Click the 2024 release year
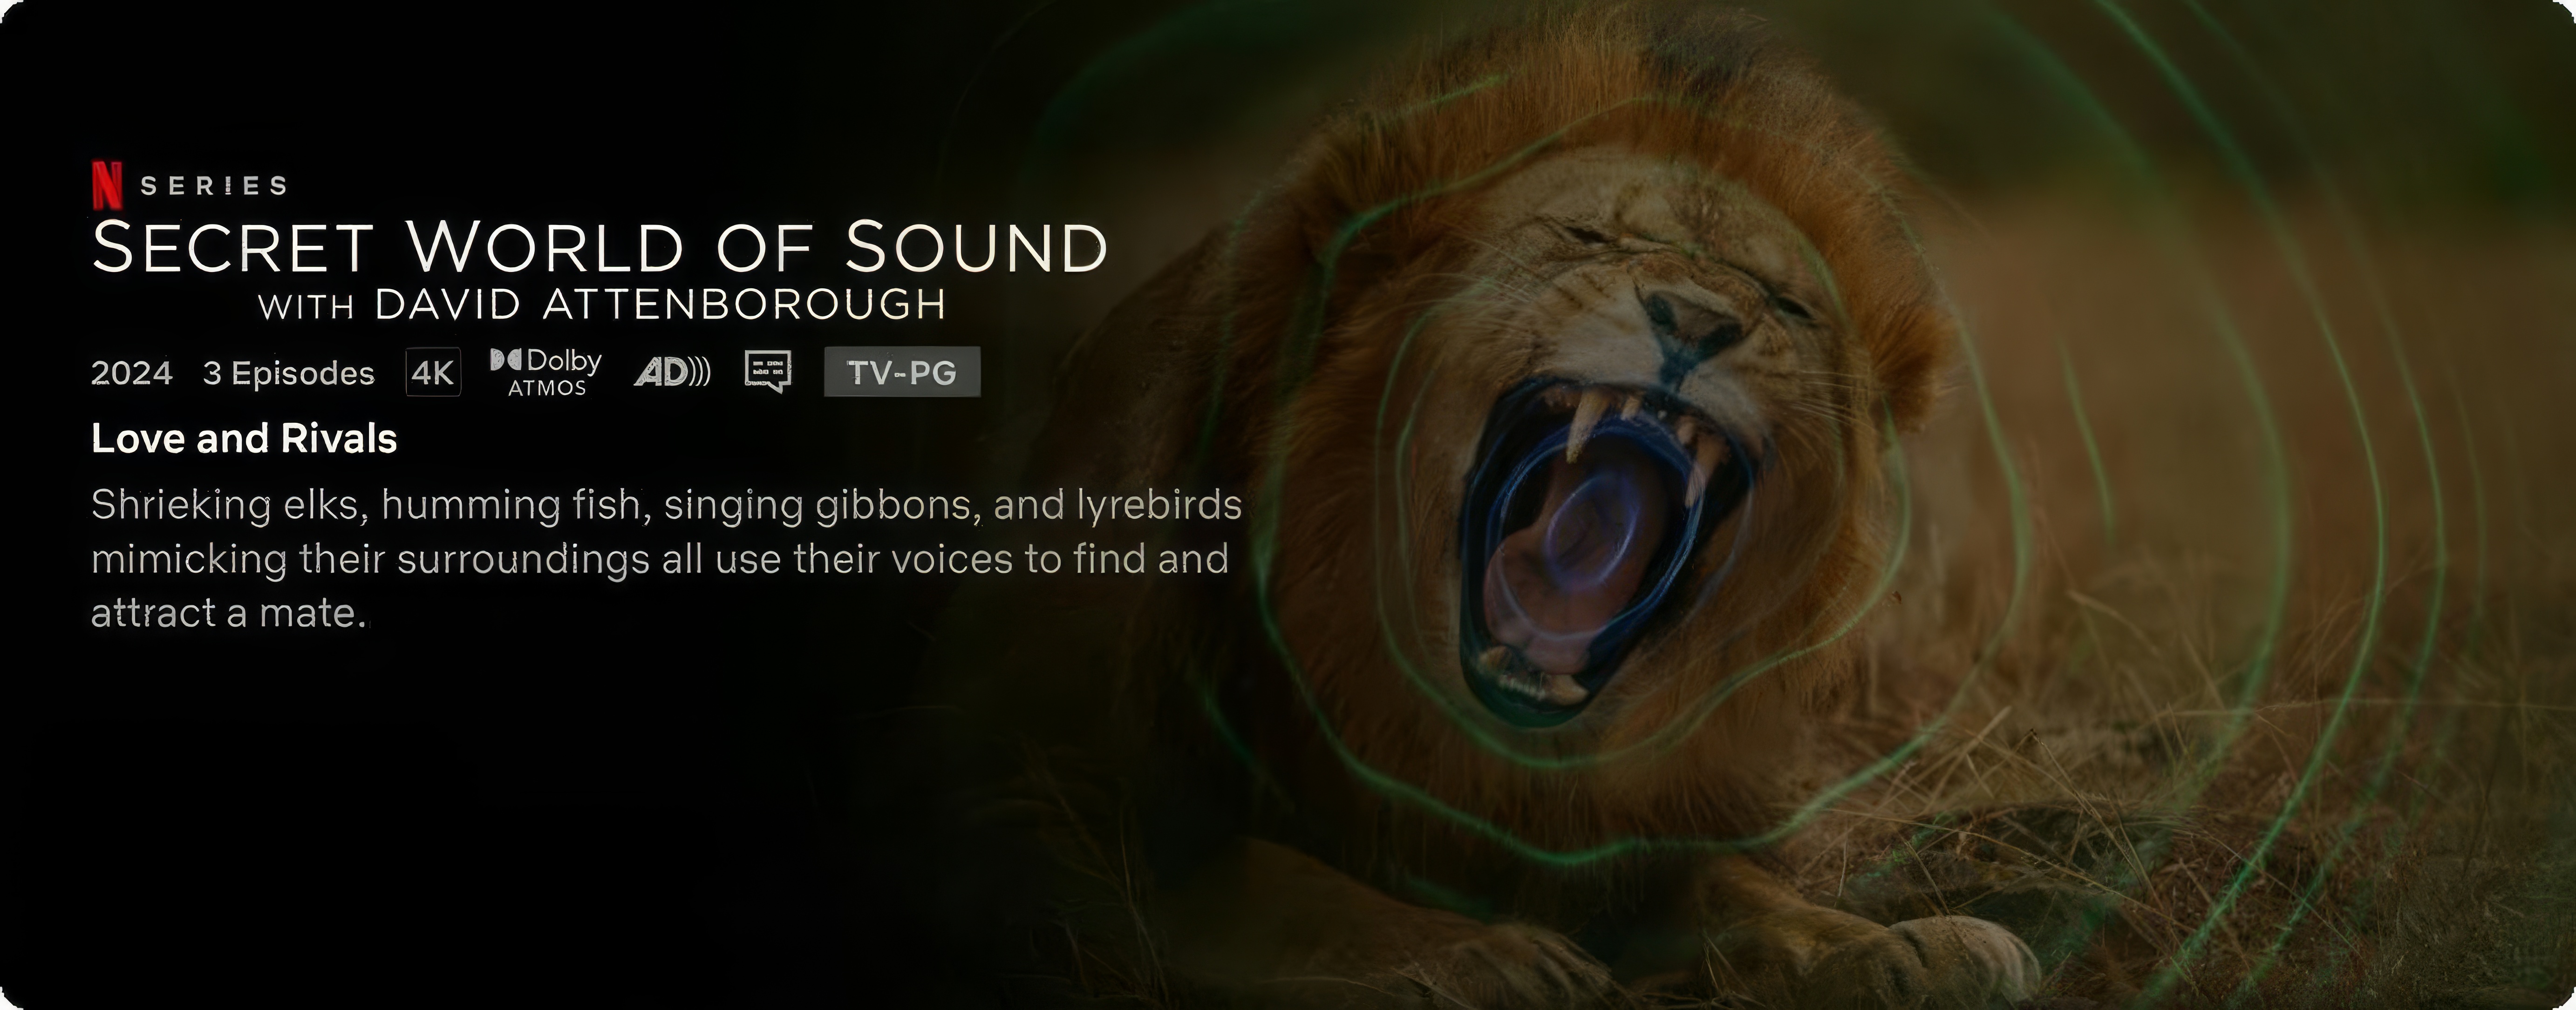Screen dimensions: 2576x1010 [132, 373]
